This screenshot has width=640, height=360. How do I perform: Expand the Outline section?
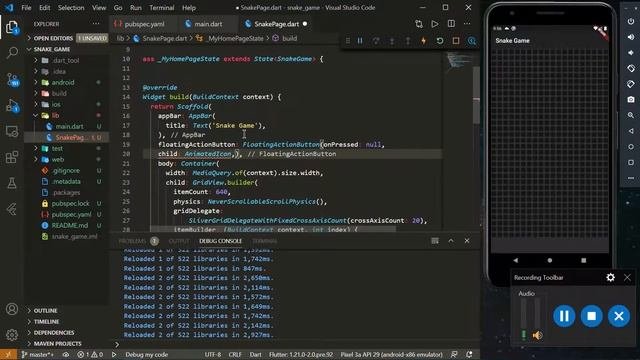tap(45, 311)
